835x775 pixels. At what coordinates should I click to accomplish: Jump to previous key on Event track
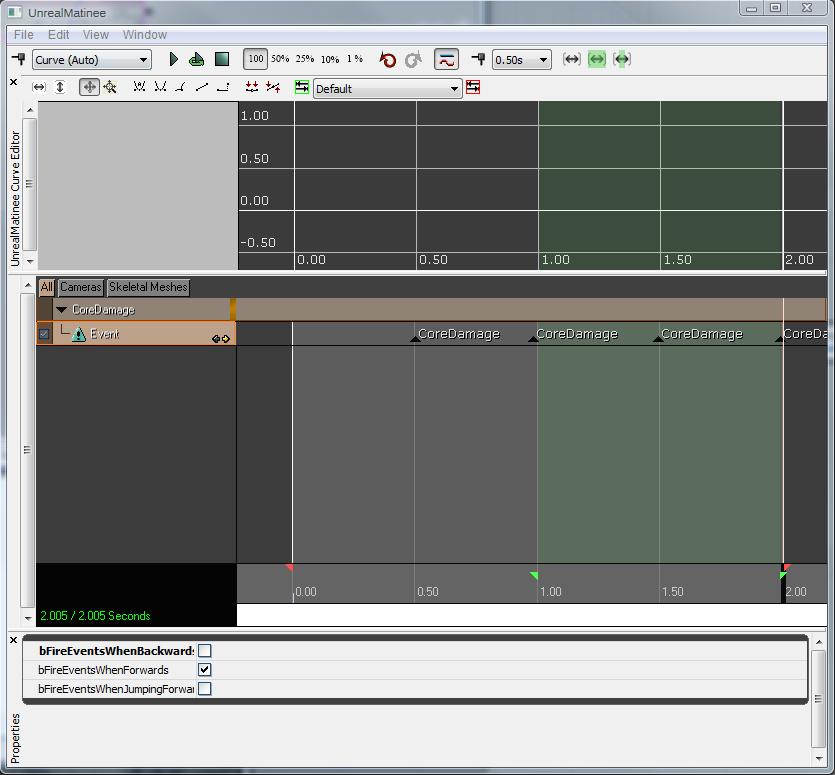[216, 339]
